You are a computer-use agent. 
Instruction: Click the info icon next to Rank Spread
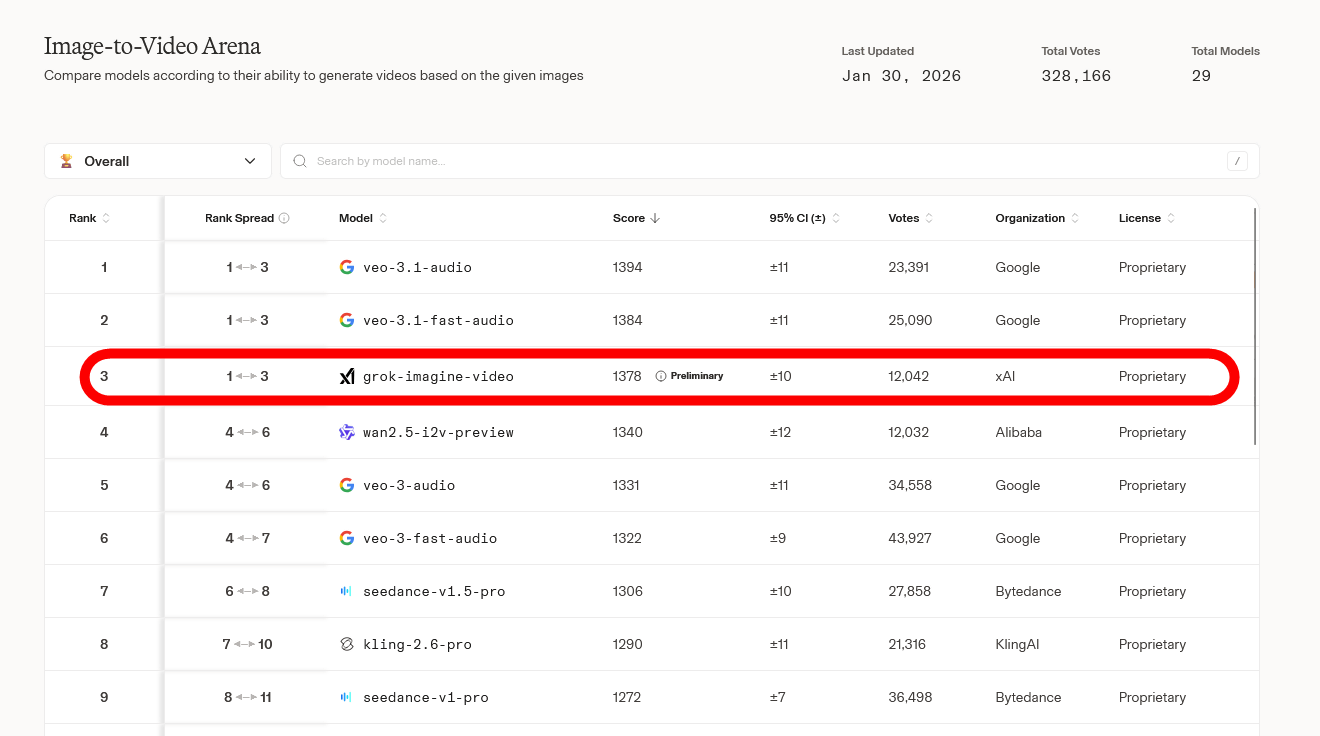click(284, 219)
